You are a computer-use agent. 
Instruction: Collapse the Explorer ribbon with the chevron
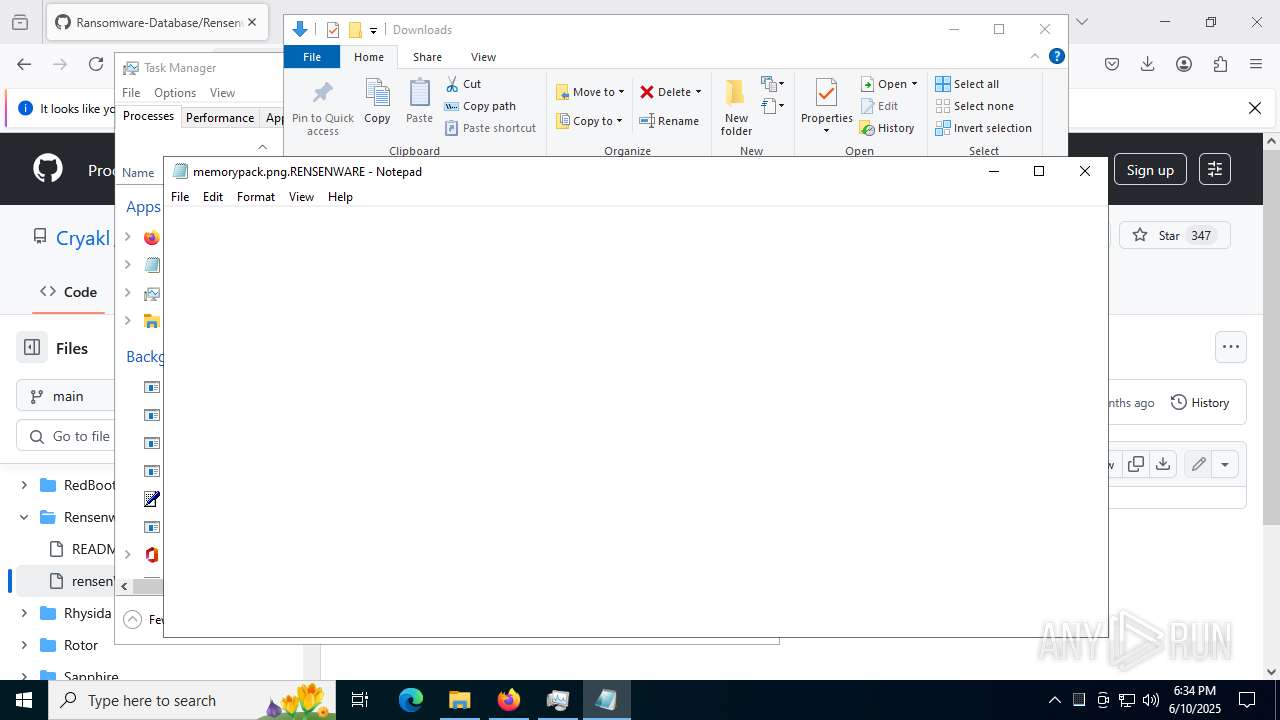click(x=1035, y=56)
